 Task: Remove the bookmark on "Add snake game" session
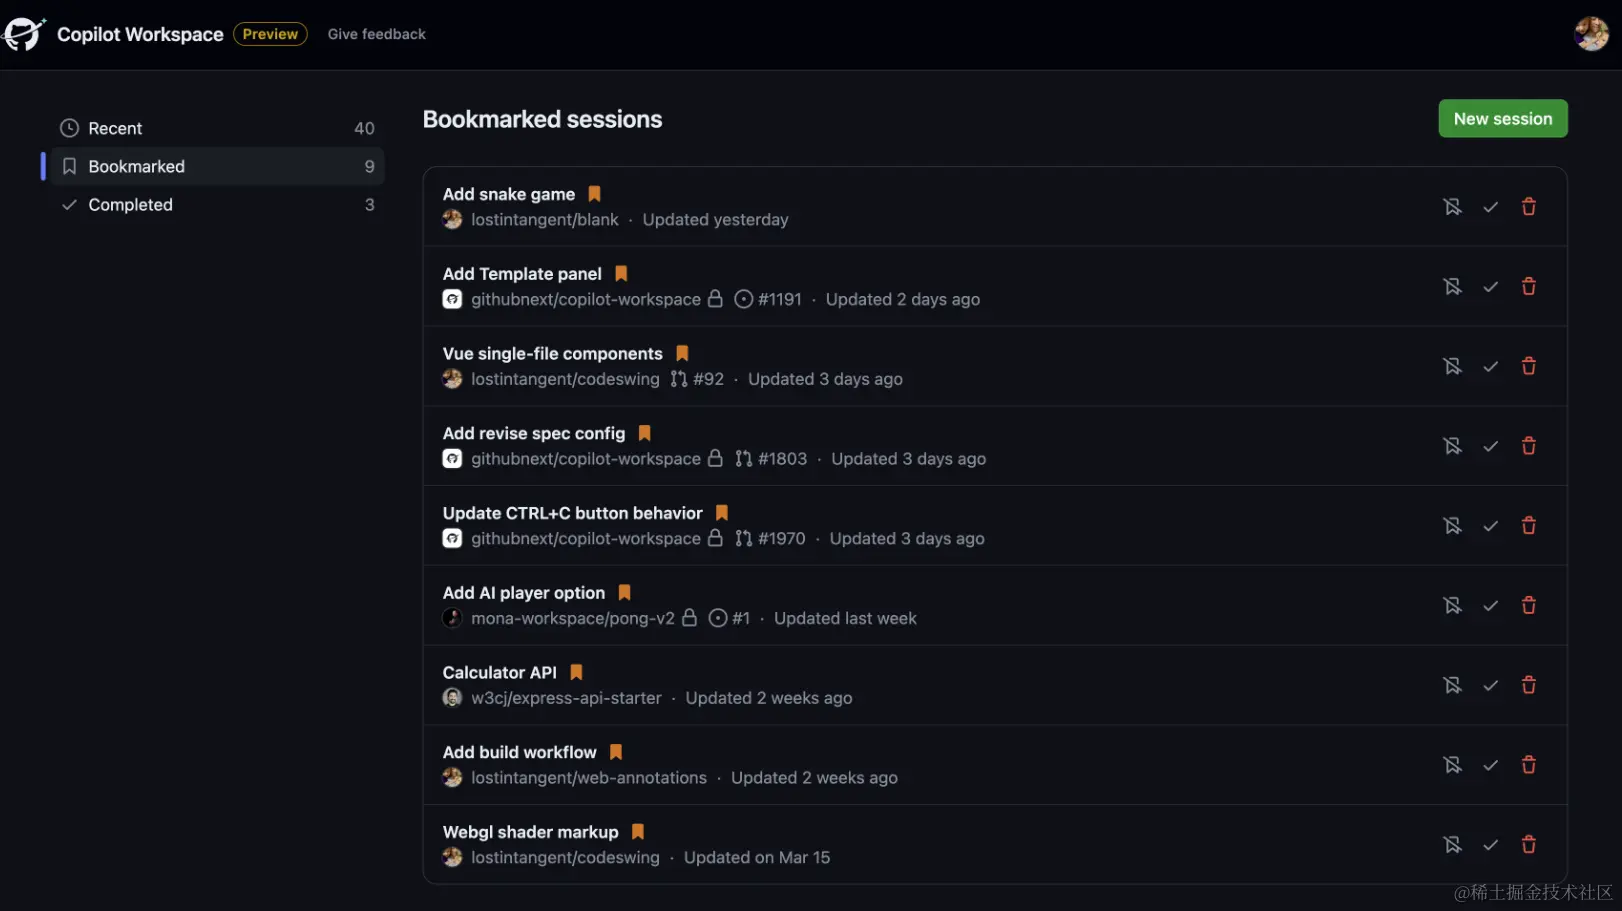click(x=1452, y=206)
